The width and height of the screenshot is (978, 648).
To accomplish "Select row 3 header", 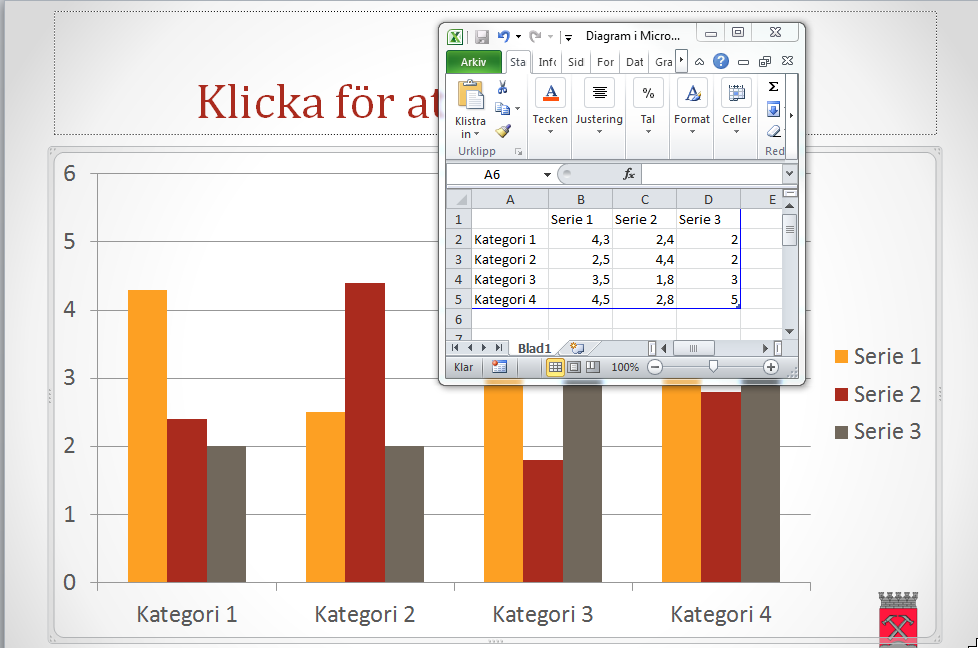I will (458, 259).
